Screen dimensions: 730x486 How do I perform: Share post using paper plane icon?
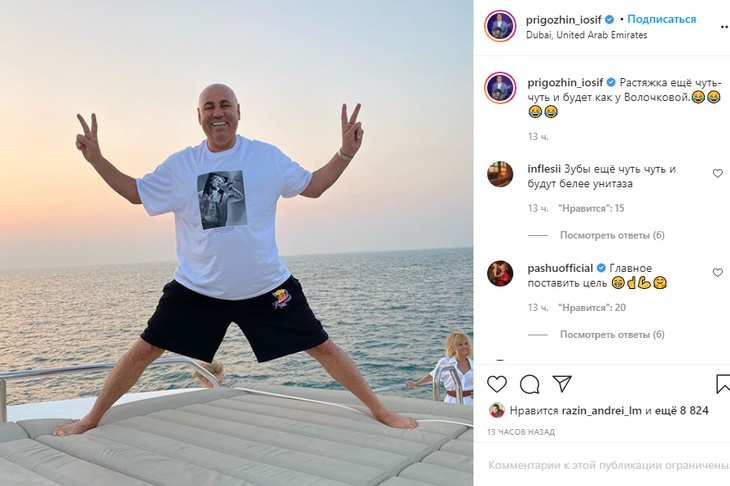[562, 384]
